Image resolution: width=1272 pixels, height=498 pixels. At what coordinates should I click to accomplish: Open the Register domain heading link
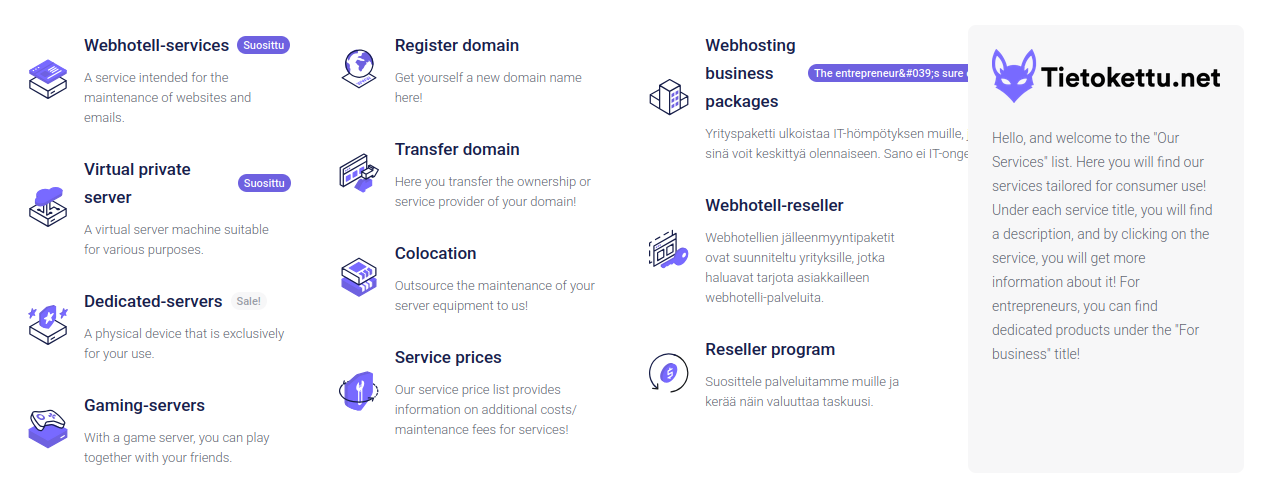(x=456, y=45)
